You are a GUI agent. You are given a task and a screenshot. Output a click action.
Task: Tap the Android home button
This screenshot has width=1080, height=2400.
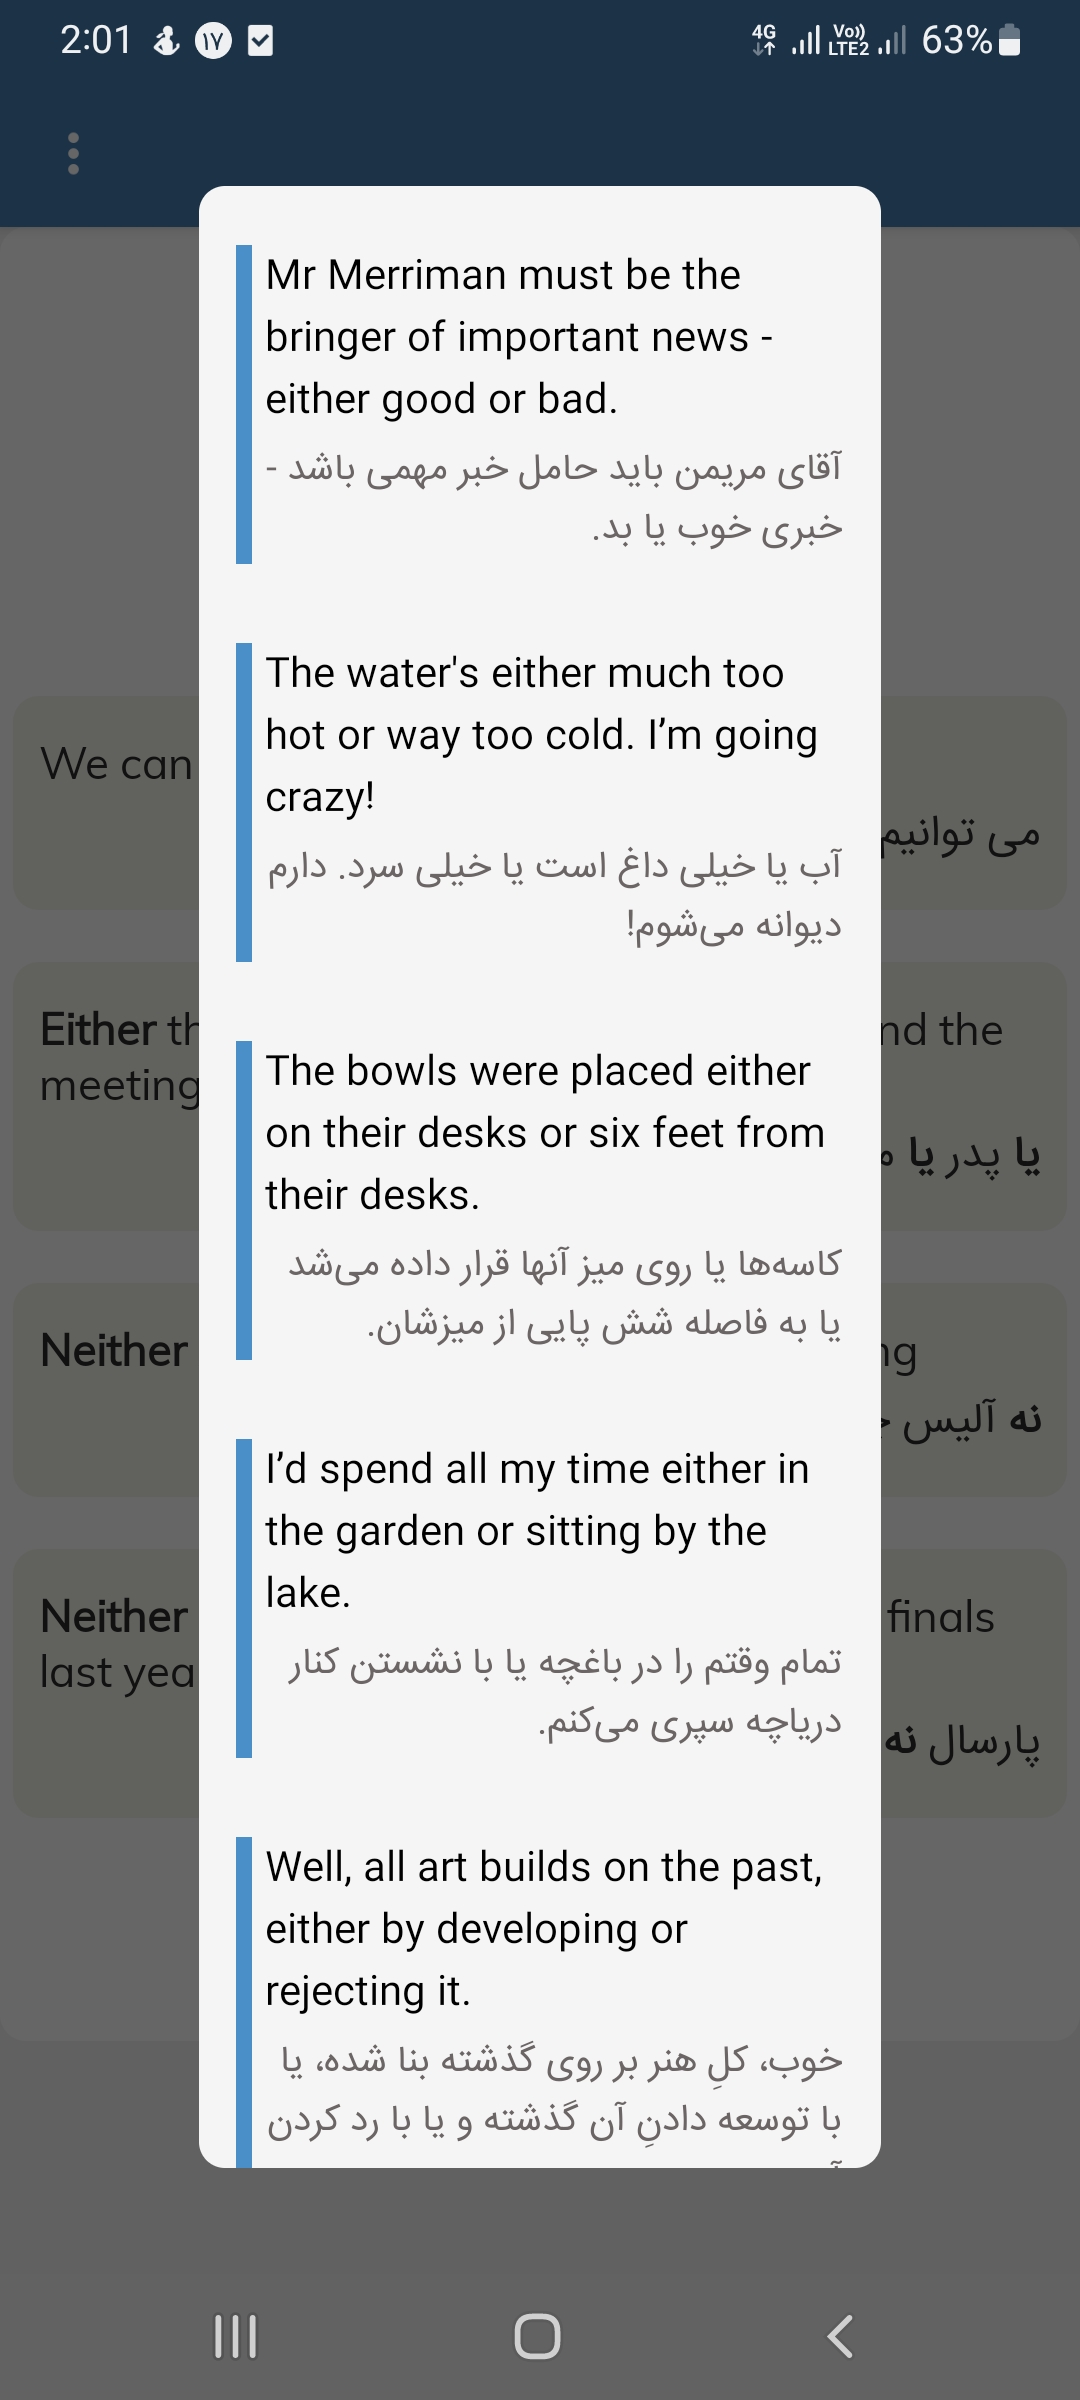[x=537, y=2337]
